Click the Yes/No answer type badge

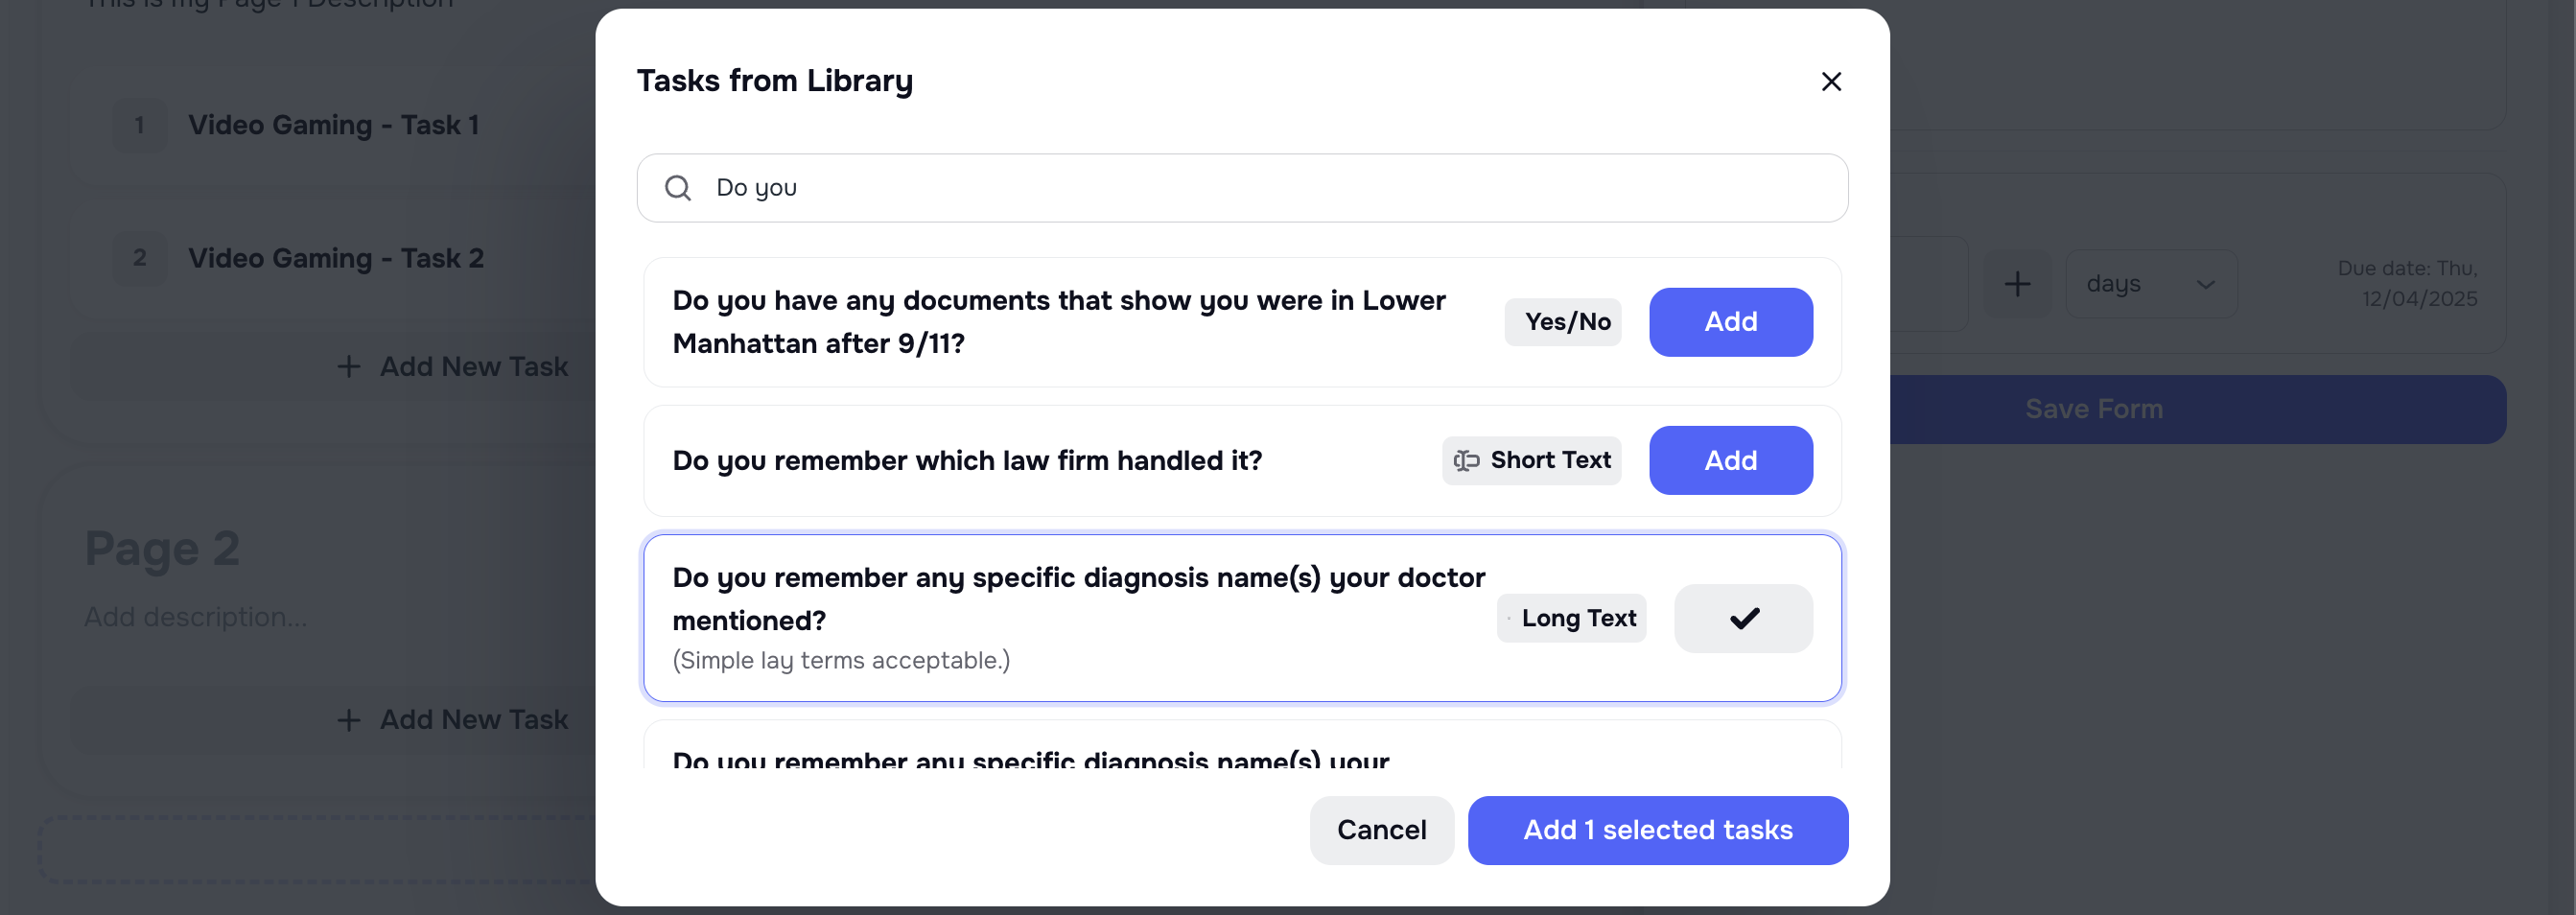(1563, 321)
